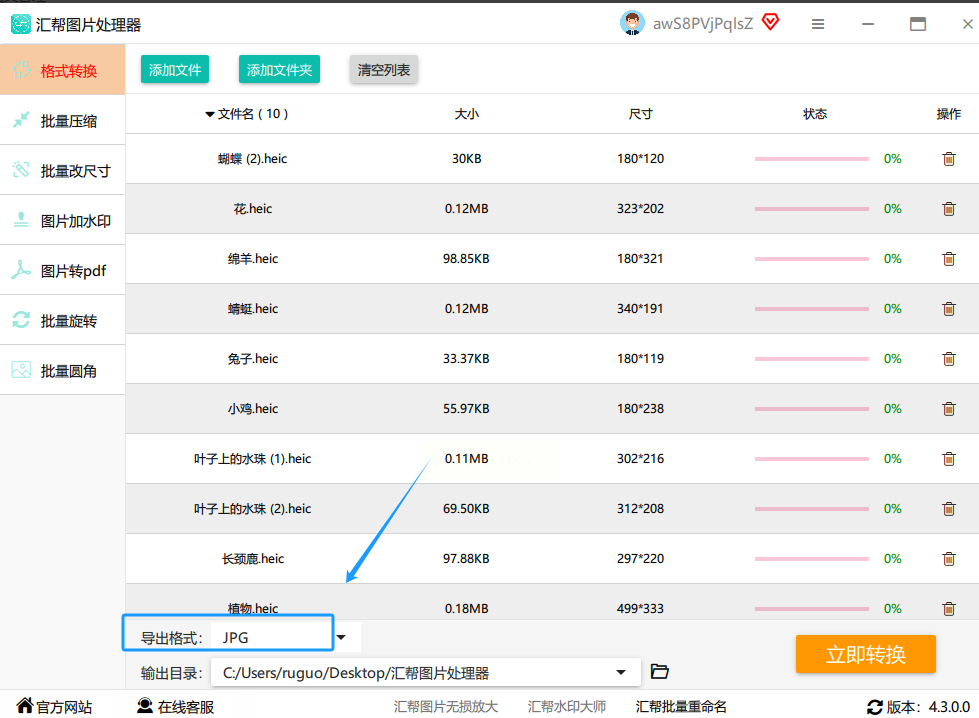979x718 pixels.
Task: Select file name 叶子上的水珠 (1).heic
Action: pos(252,458)
